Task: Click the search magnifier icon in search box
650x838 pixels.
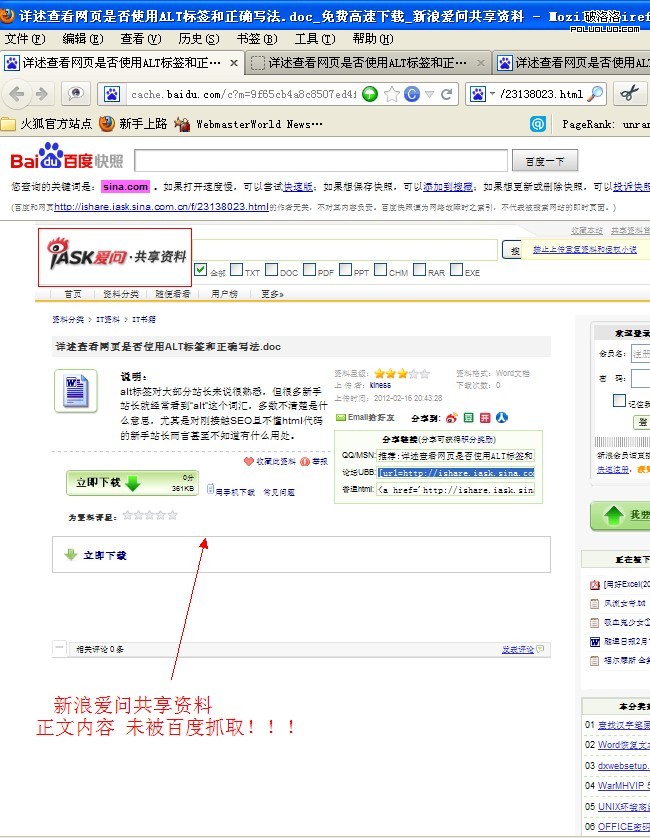Action: point(595,94)
